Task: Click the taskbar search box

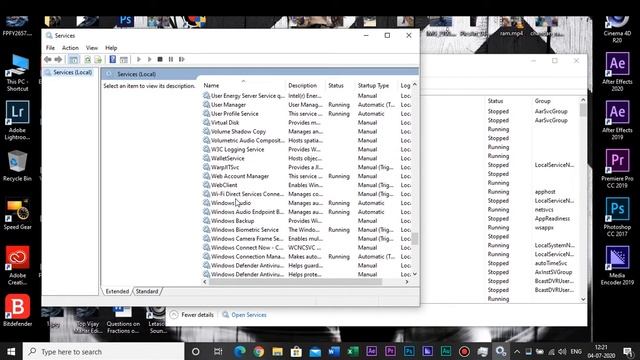Action: (104, 351)
